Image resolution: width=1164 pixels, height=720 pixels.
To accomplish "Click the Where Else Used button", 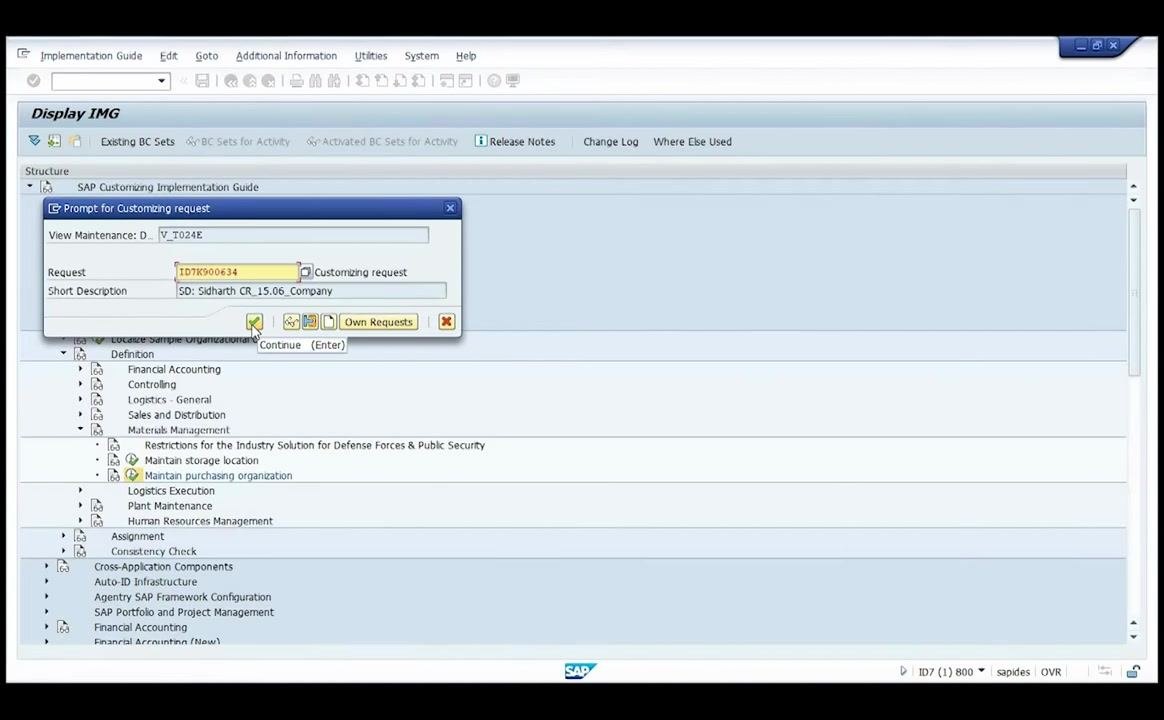I will [x=692, y=142].
